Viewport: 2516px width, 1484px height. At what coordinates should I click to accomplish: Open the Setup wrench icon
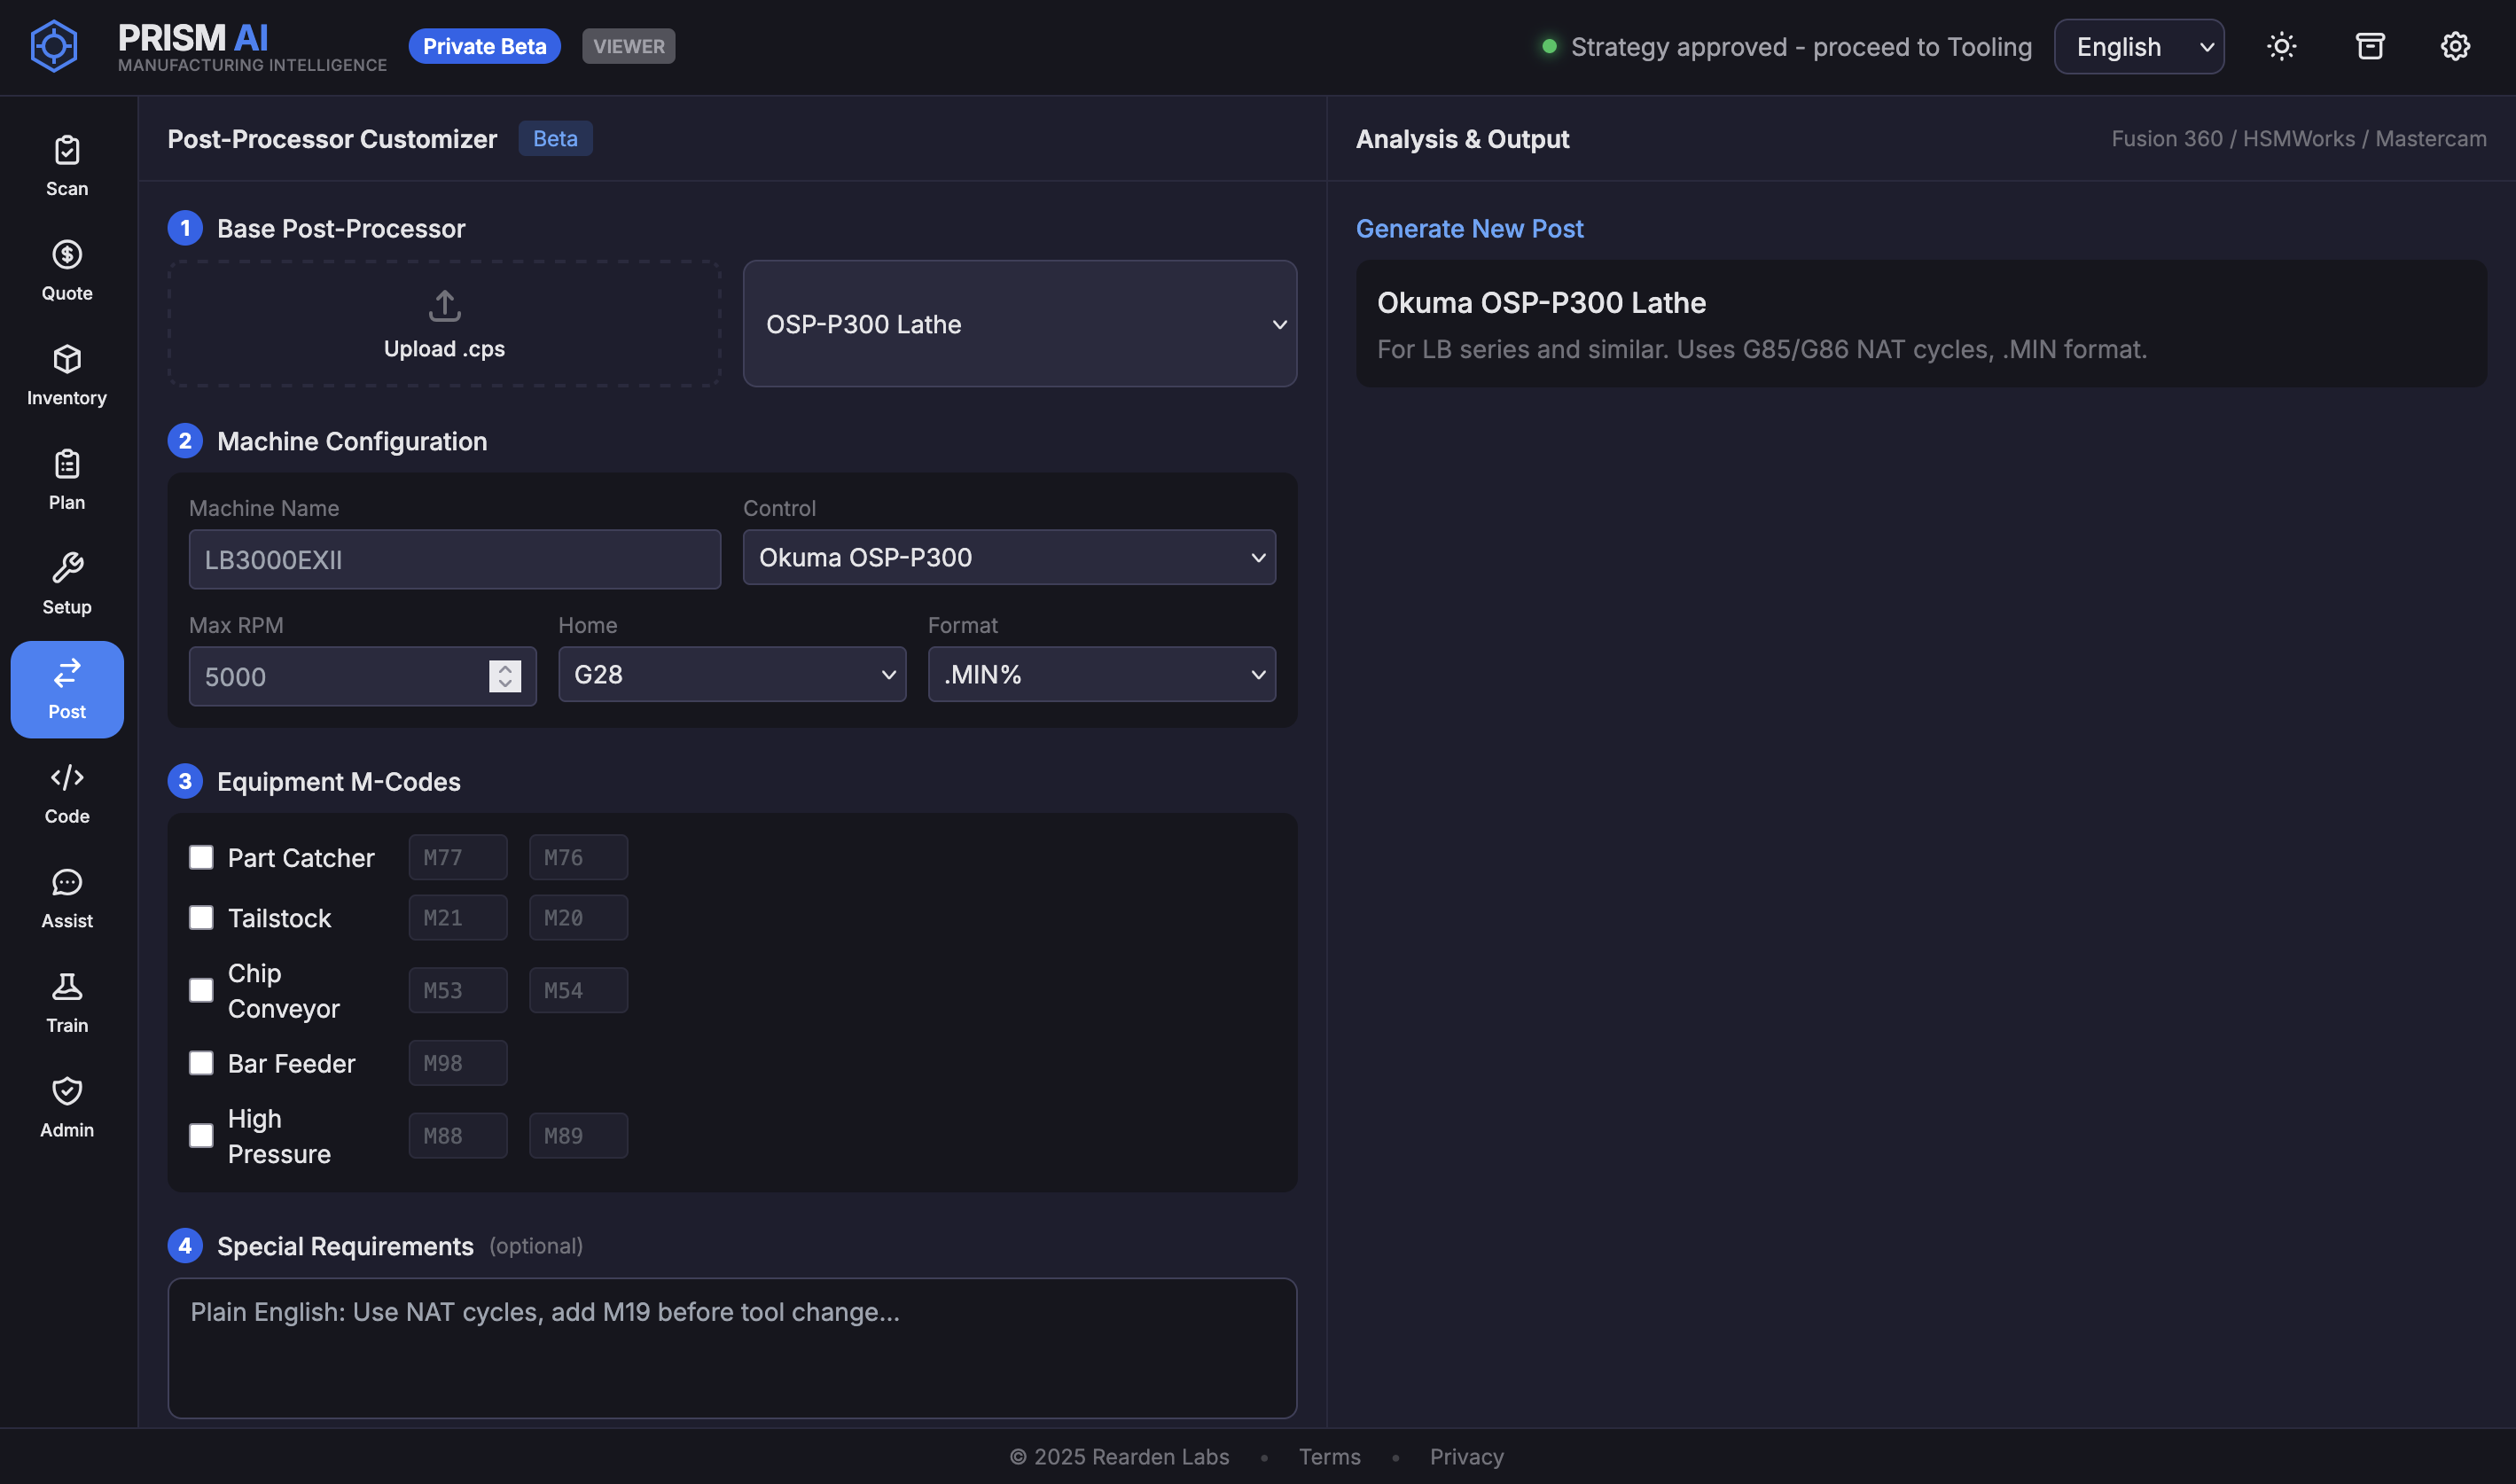67,584
